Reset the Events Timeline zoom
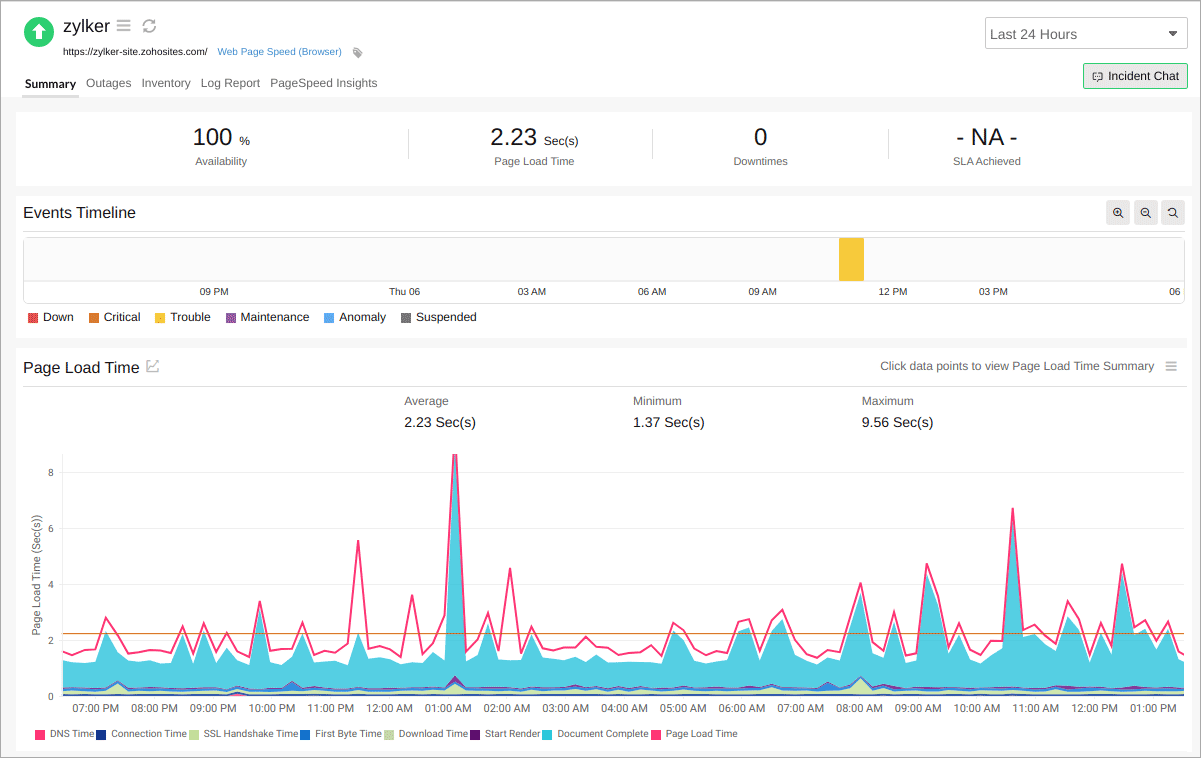 pyautogui.click(x=1172, y=212)
